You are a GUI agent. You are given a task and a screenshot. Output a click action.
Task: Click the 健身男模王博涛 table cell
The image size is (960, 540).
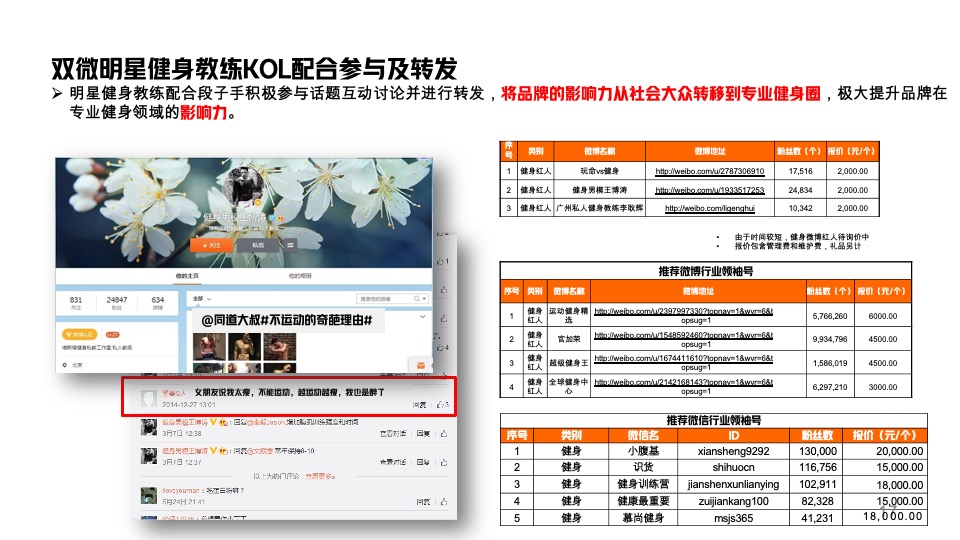pos(599,190)
